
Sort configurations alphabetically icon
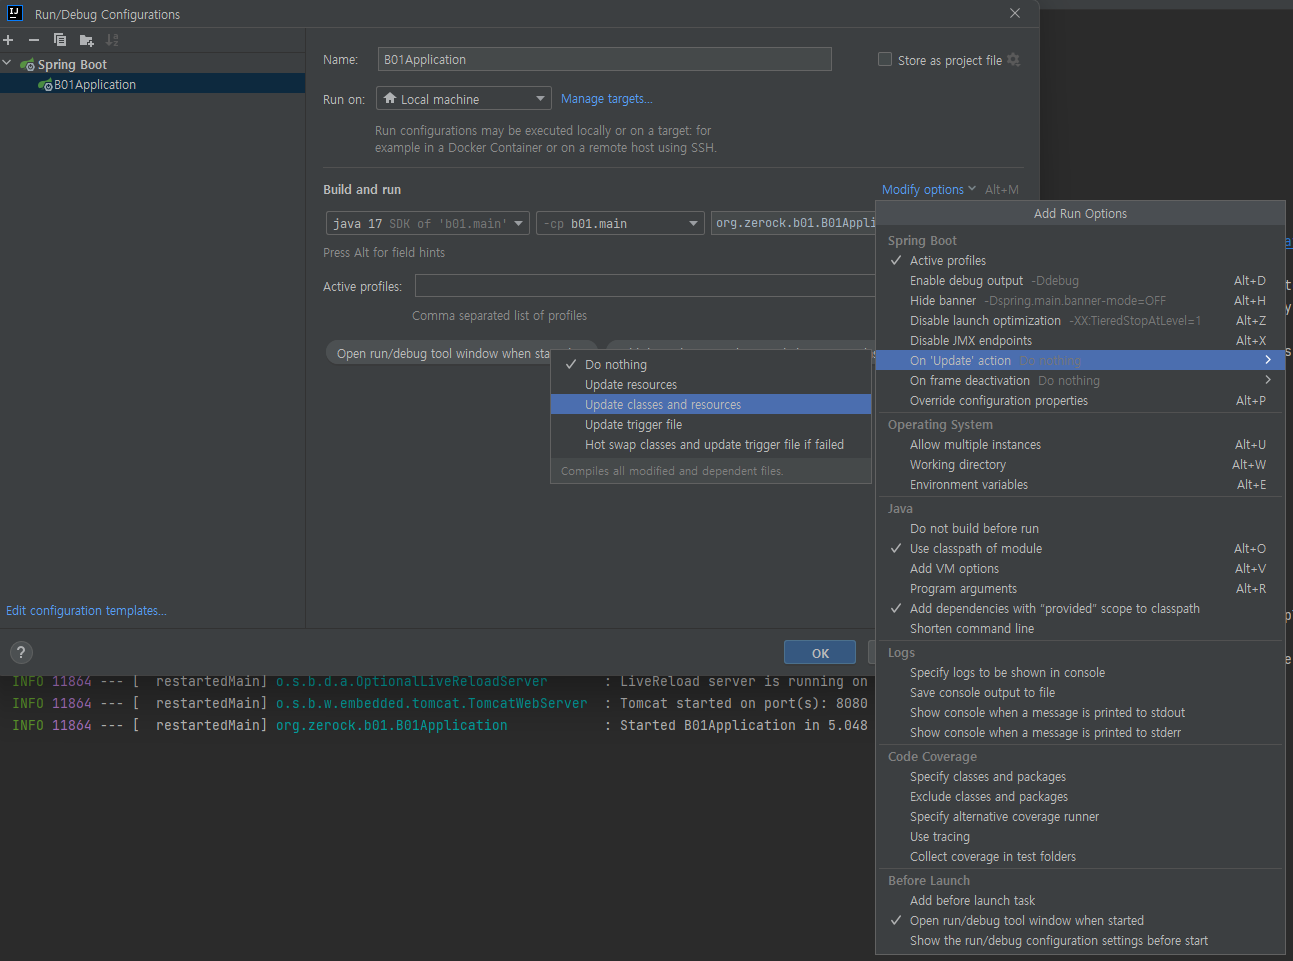coord(112,40)
